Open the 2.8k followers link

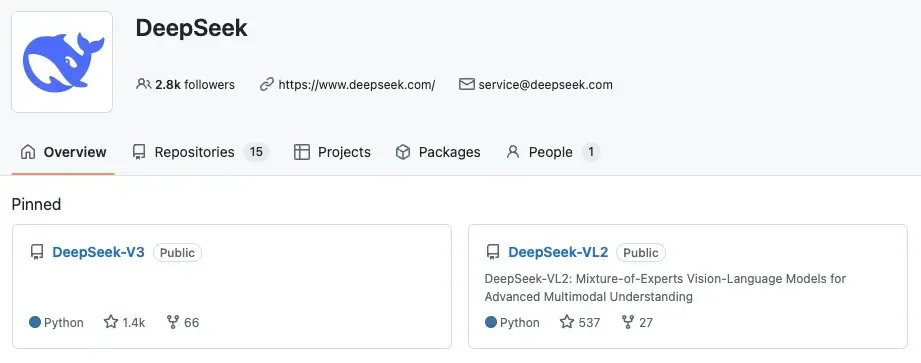click(194, 85)
